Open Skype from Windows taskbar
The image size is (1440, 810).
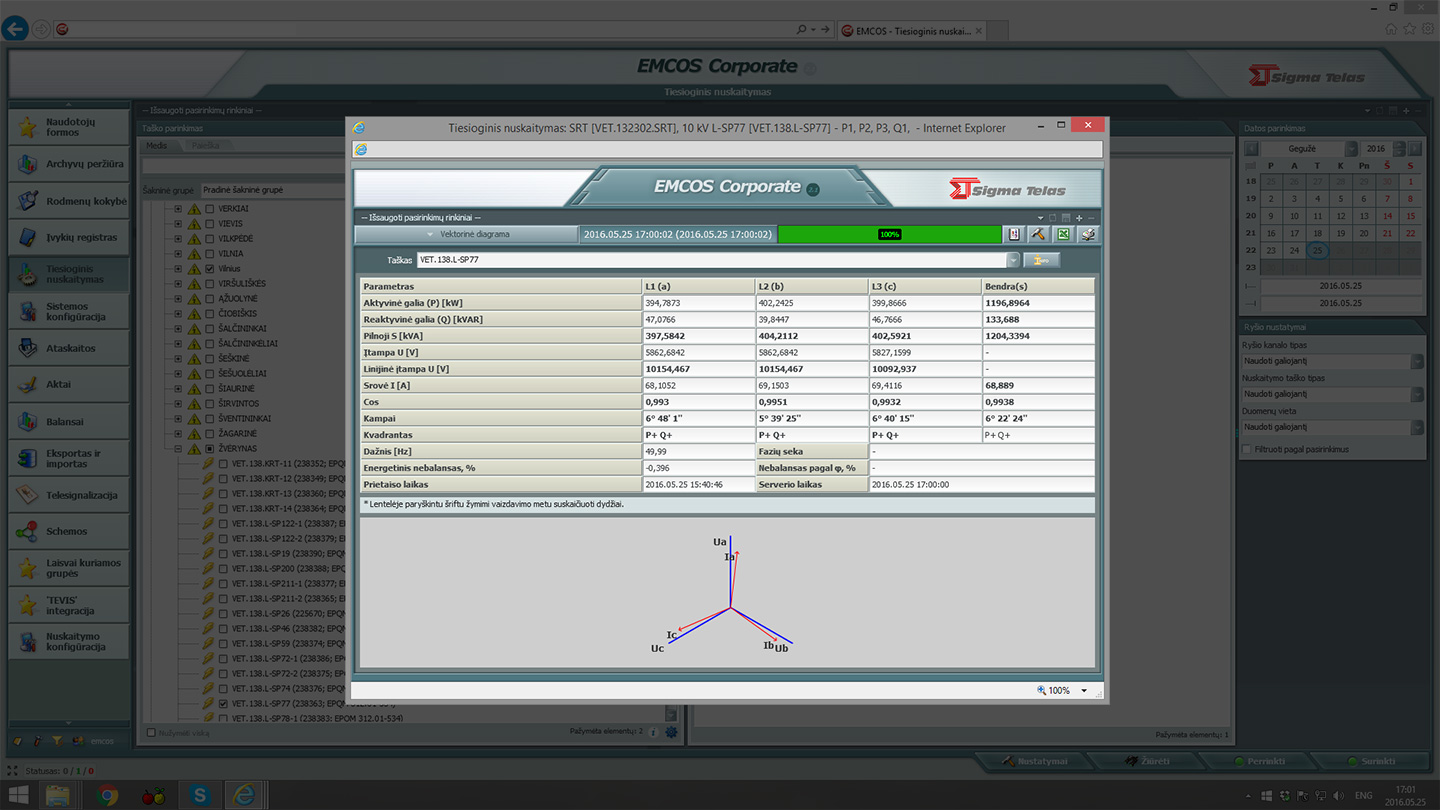200,796
